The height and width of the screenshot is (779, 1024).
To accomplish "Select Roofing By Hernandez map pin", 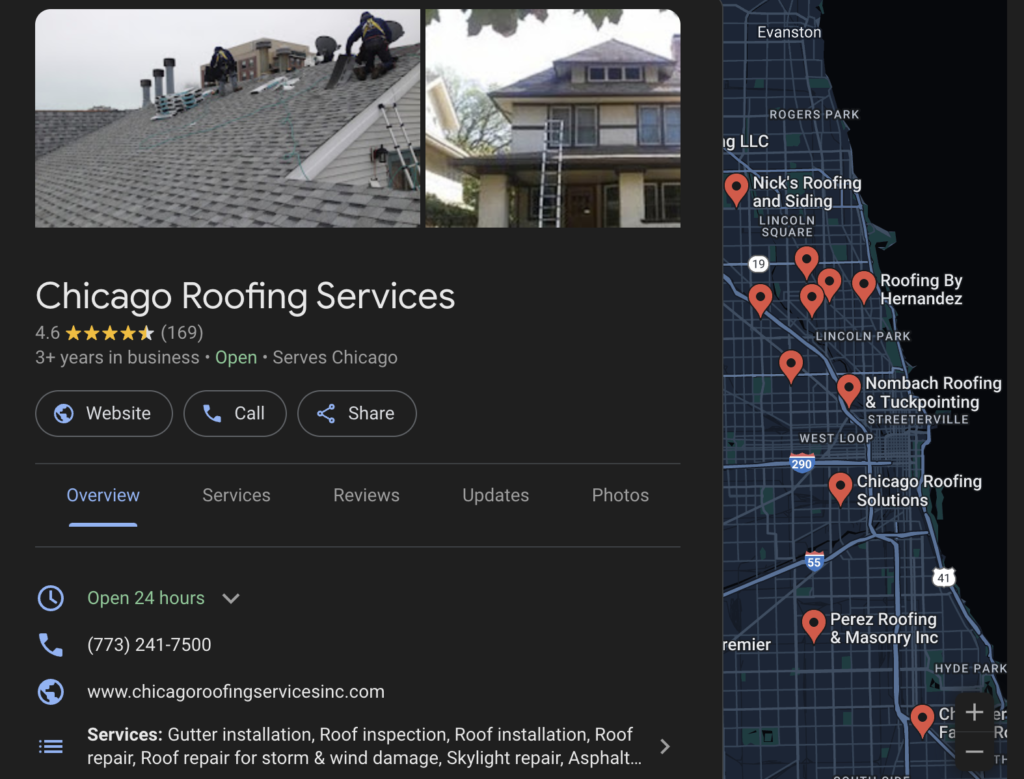I will click(x=863, y=287).
